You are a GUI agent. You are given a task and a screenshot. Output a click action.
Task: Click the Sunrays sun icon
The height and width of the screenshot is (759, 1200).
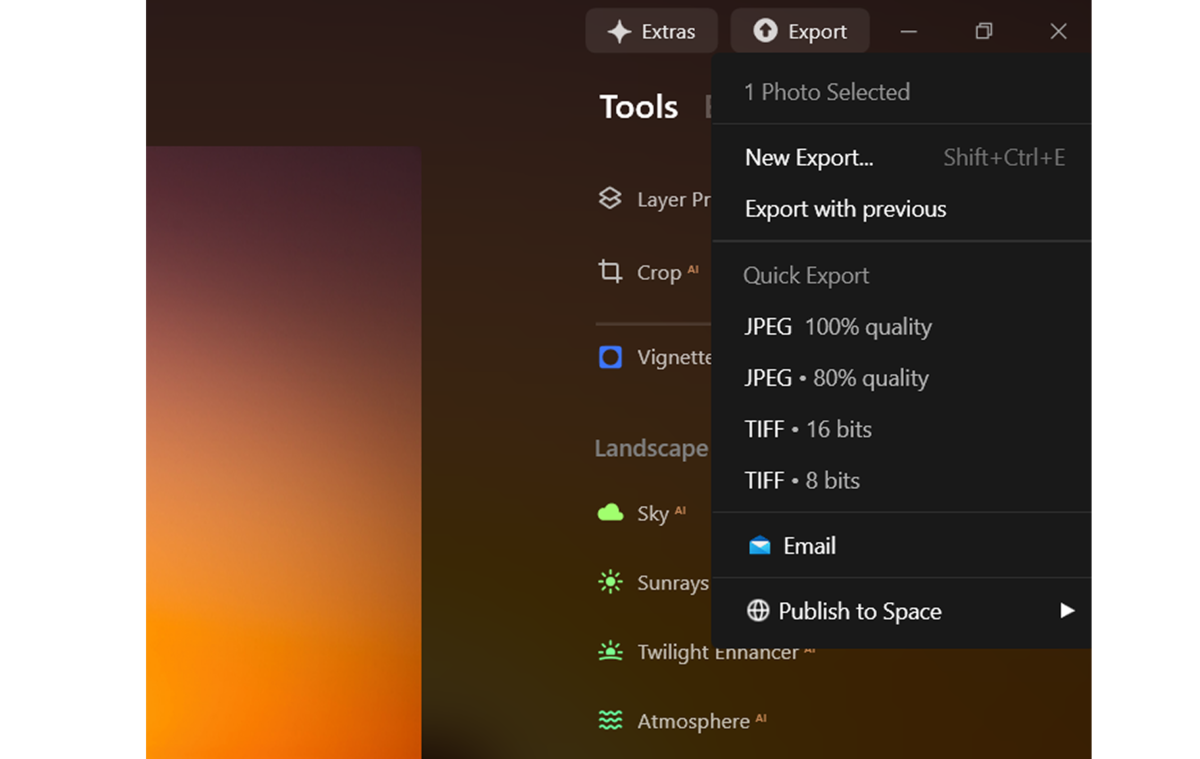(610, 582)
